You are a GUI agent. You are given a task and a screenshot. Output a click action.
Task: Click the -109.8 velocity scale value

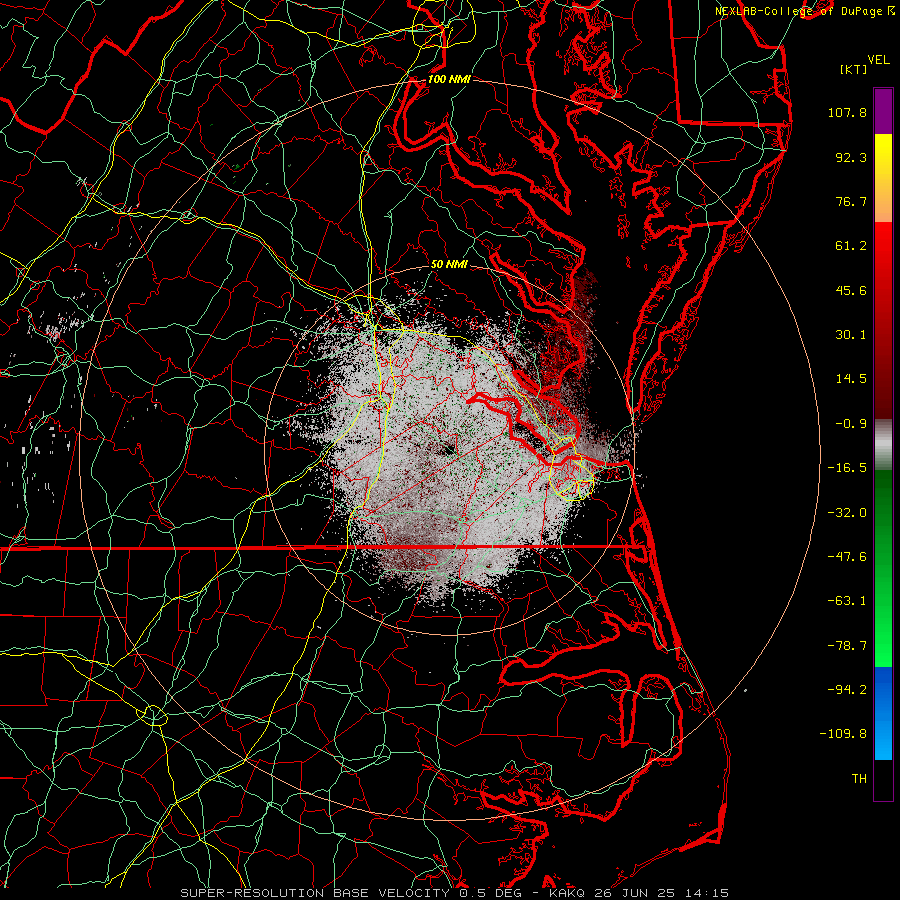[x=844, y=734]
